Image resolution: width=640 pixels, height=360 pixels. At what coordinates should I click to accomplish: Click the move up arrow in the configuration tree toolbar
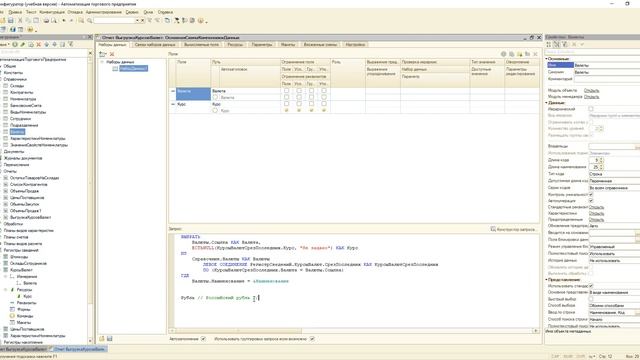[47, 44]
